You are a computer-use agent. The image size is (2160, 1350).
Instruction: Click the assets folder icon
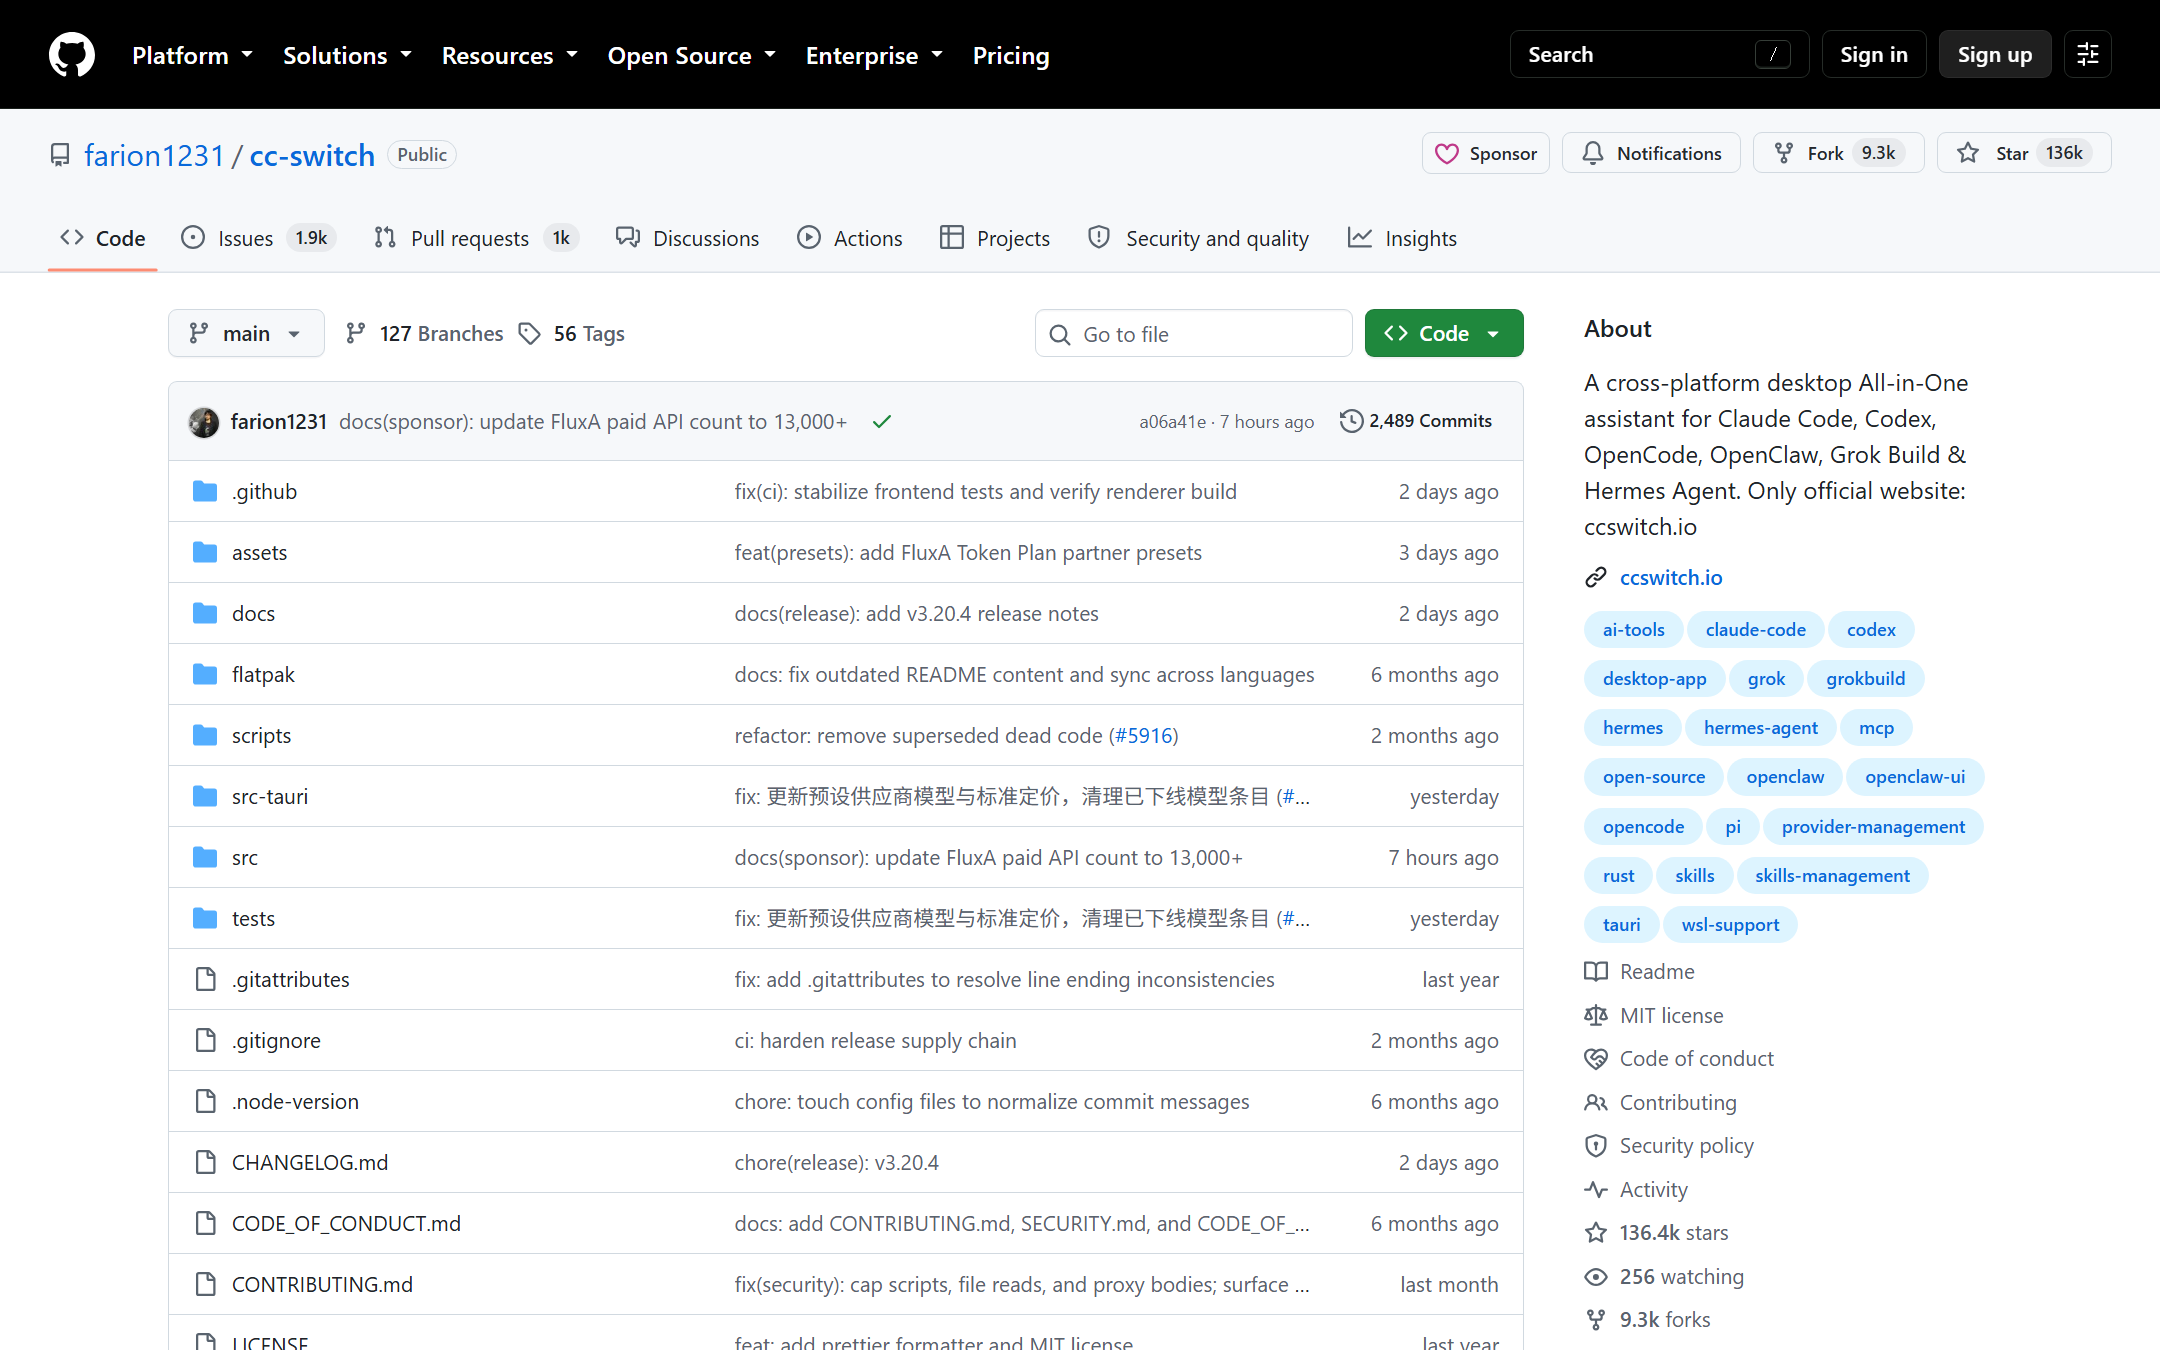(205, 552)
